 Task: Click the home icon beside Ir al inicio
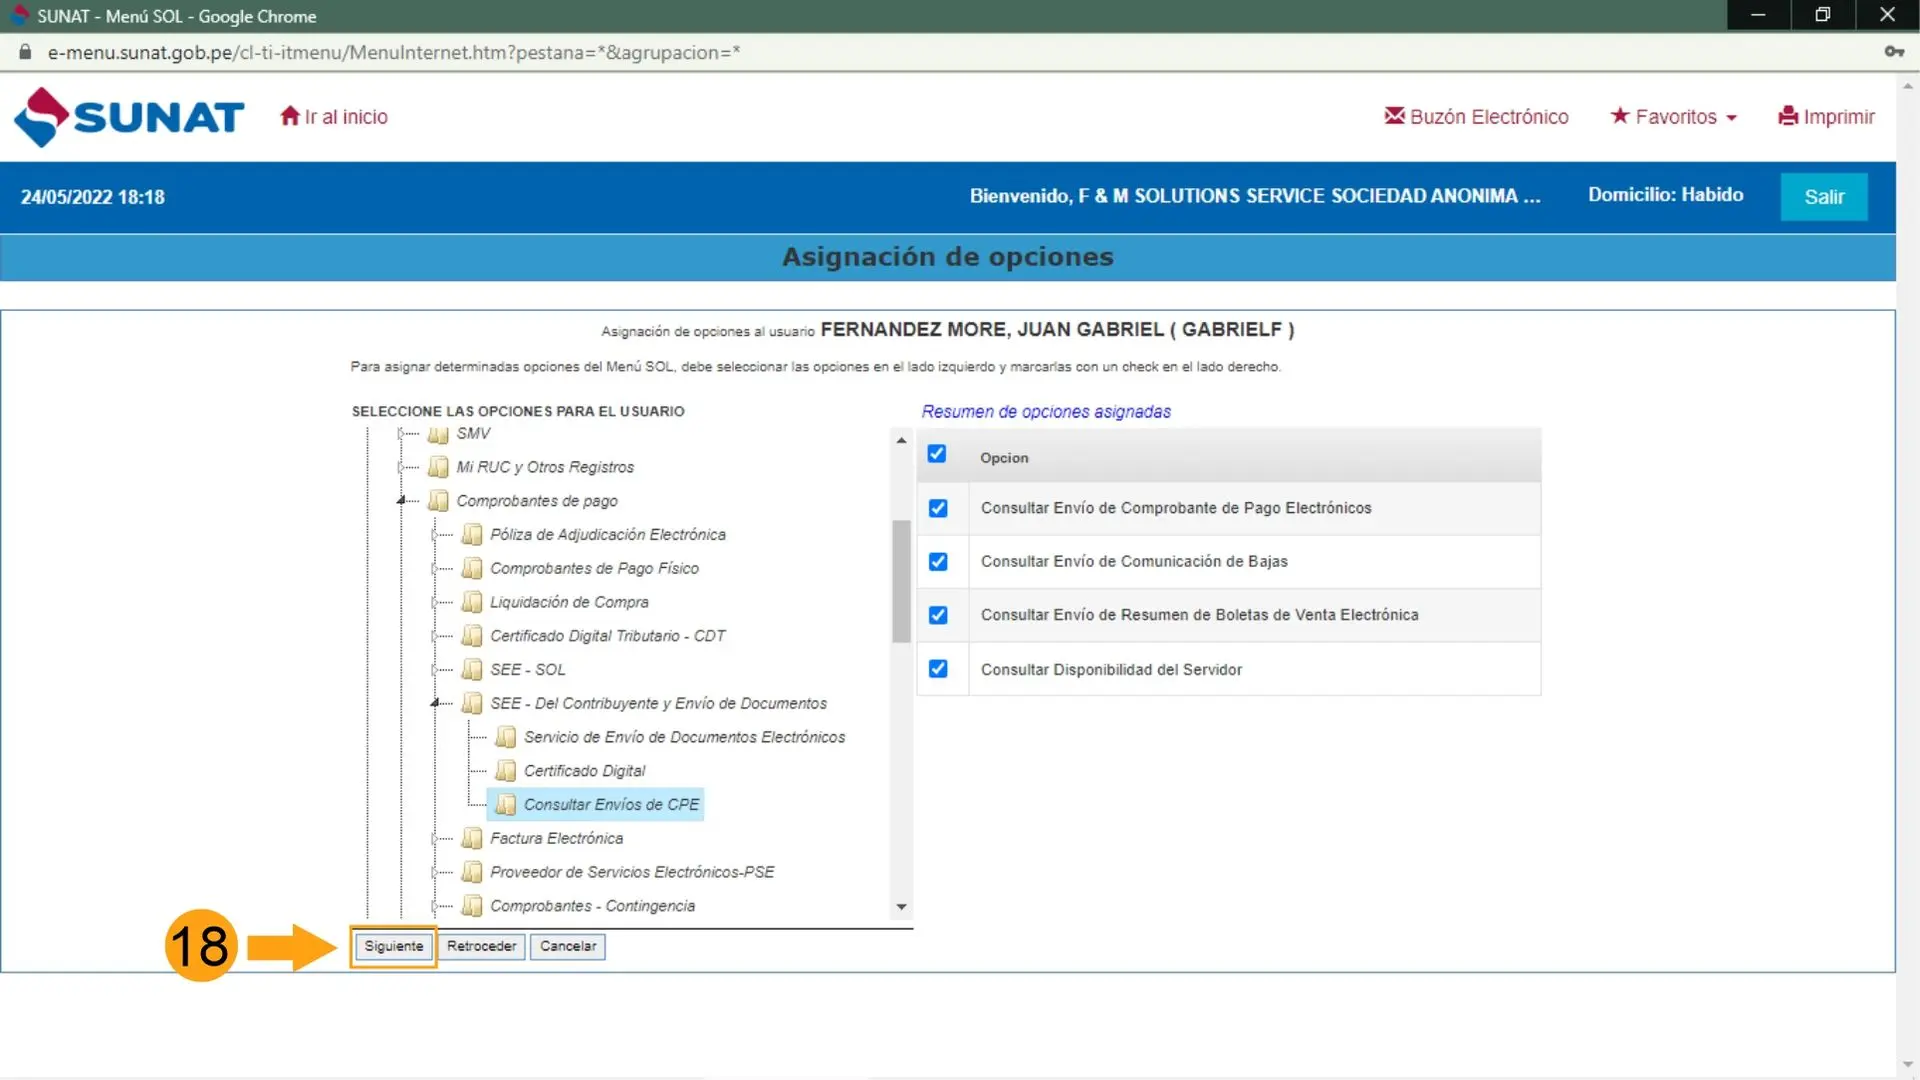pos(290,116)
